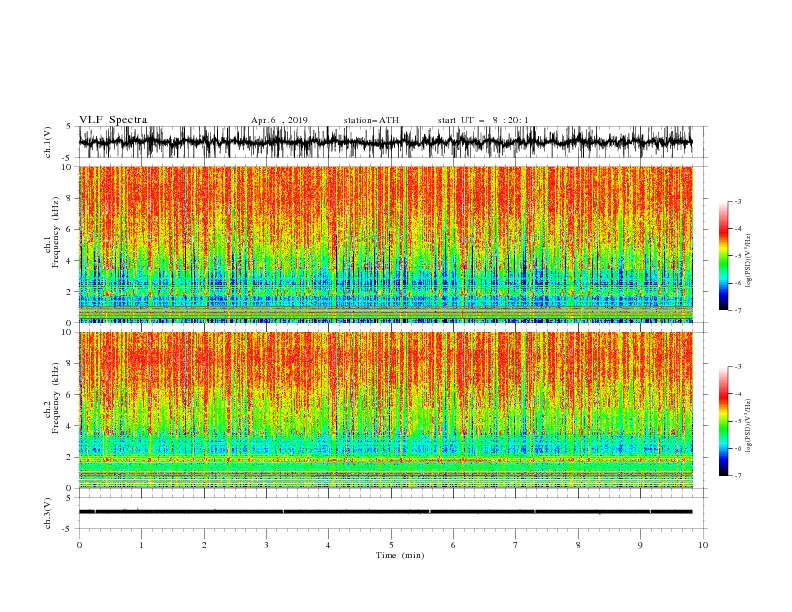Click the lower PSD color scale bar

pyautogui.click(x=723, y=421)
